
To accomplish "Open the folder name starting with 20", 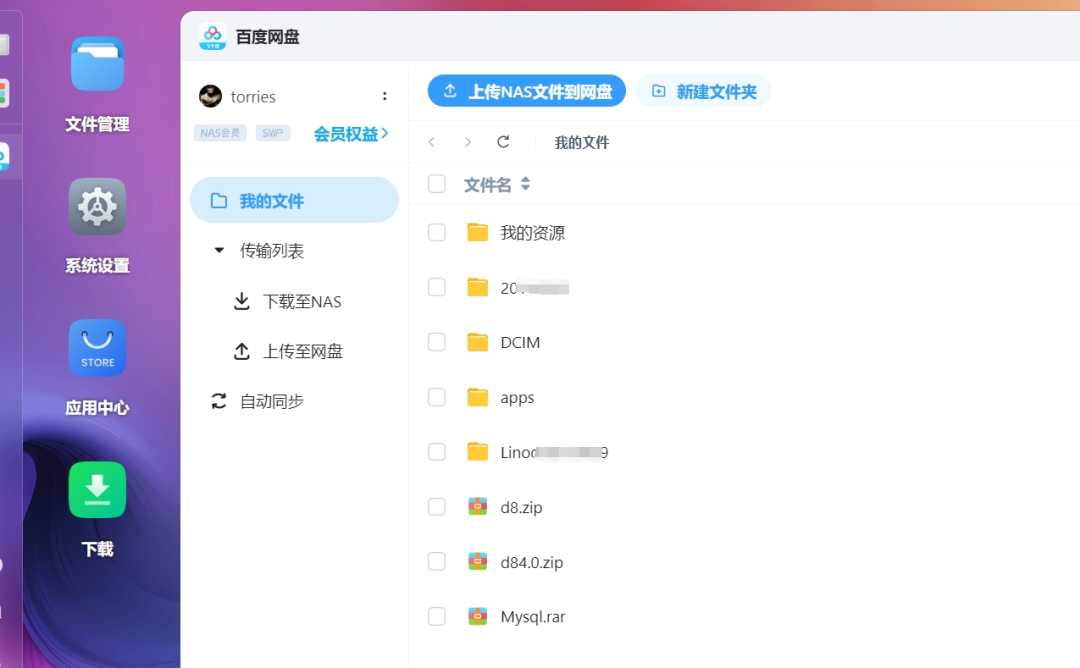I will pos(534,288).
